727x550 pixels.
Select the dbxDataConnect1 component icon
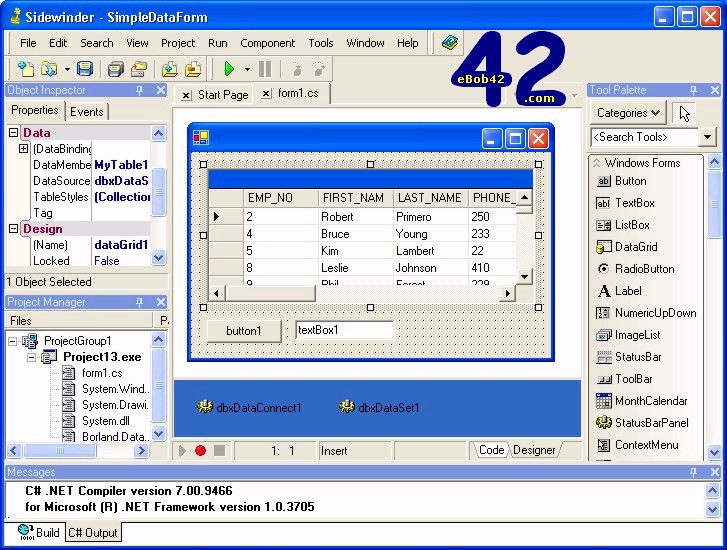pos(205,407)
